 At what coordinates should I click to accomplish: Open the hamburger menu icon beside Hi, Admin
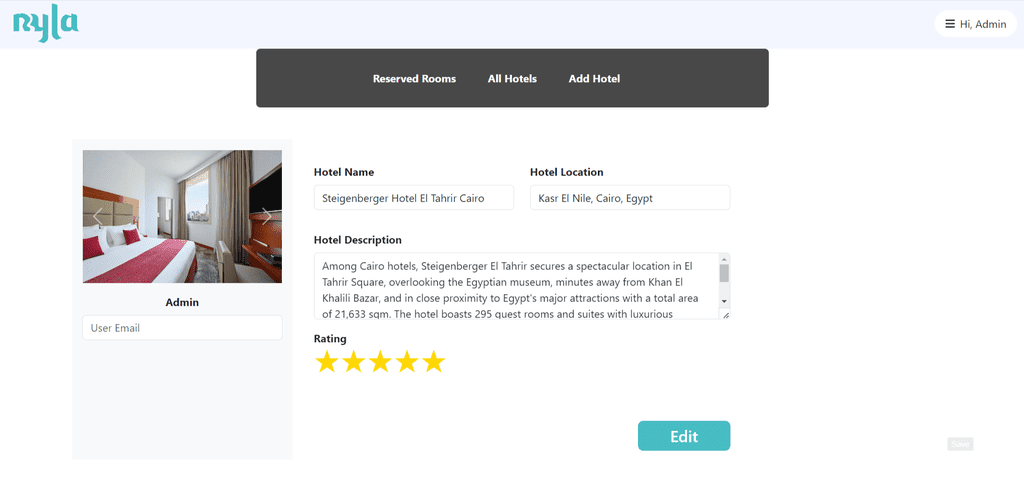point(950,24)
